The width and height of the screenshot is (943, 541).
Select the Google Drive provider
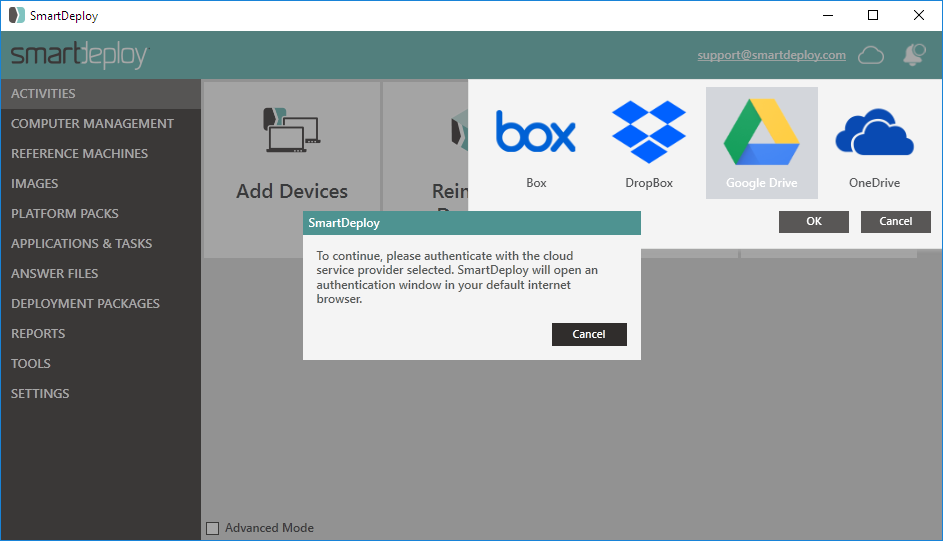[x=761, y=143]
